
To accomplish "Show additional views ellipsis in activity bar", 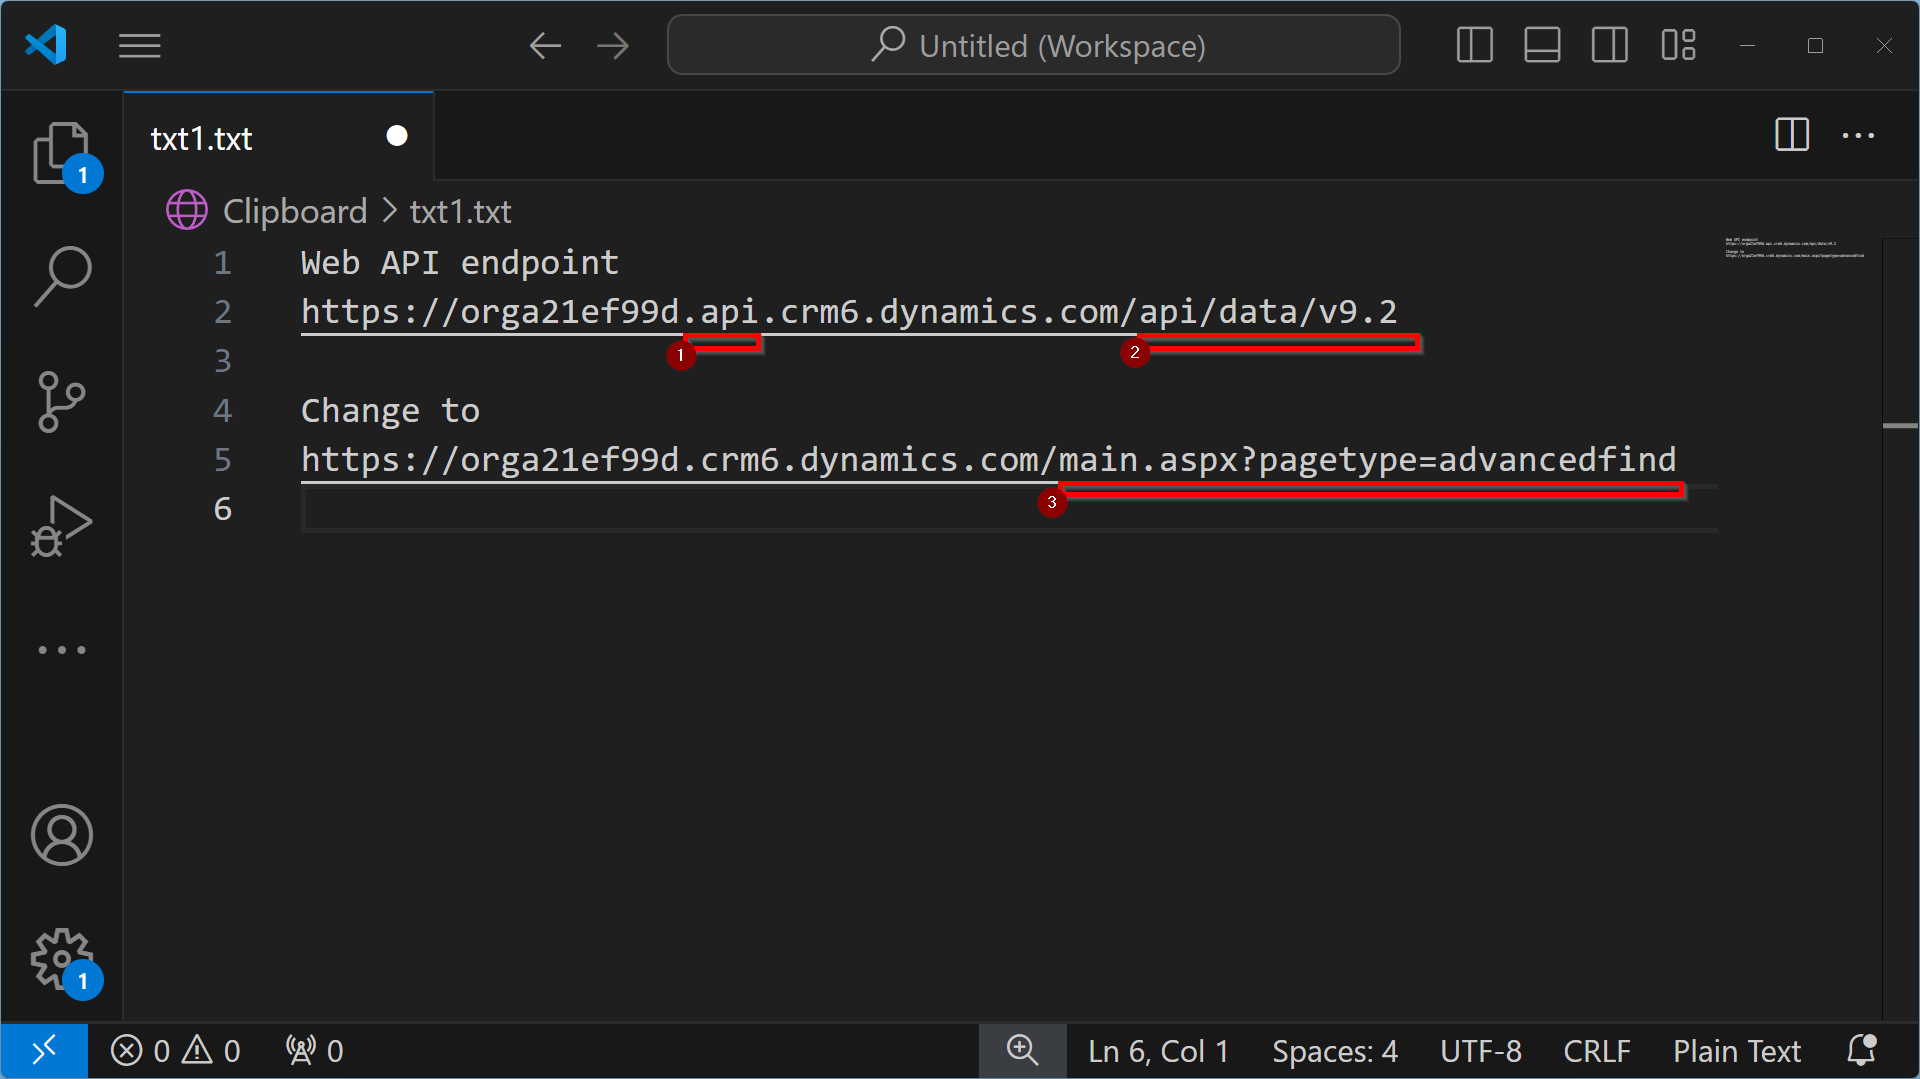I will (62, 650).
